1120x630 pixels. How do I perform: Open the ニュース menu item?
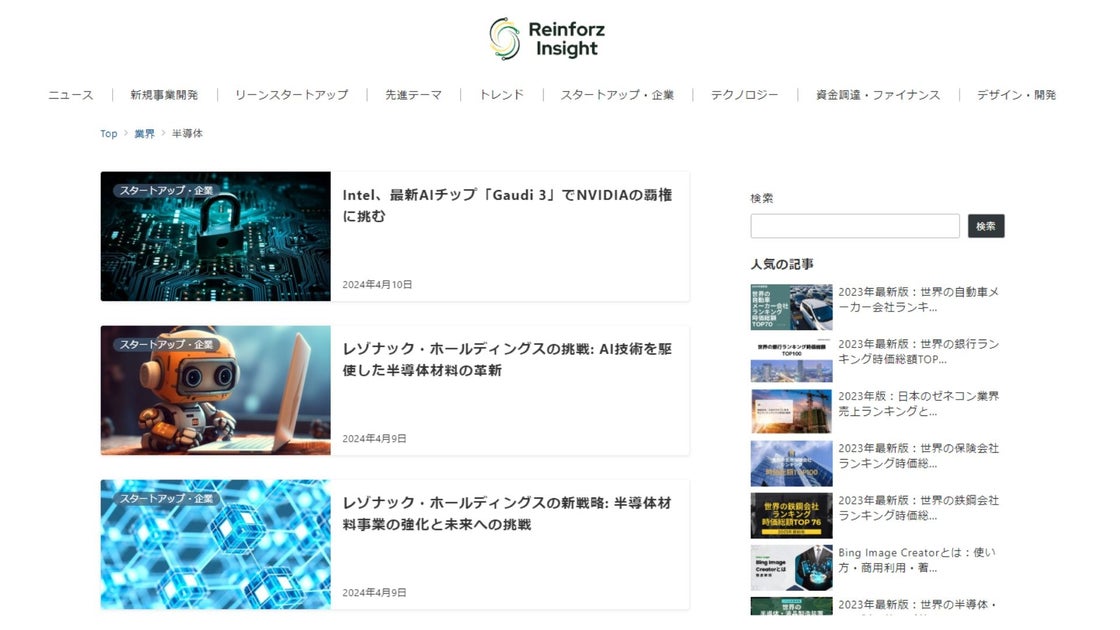(71, 95)
